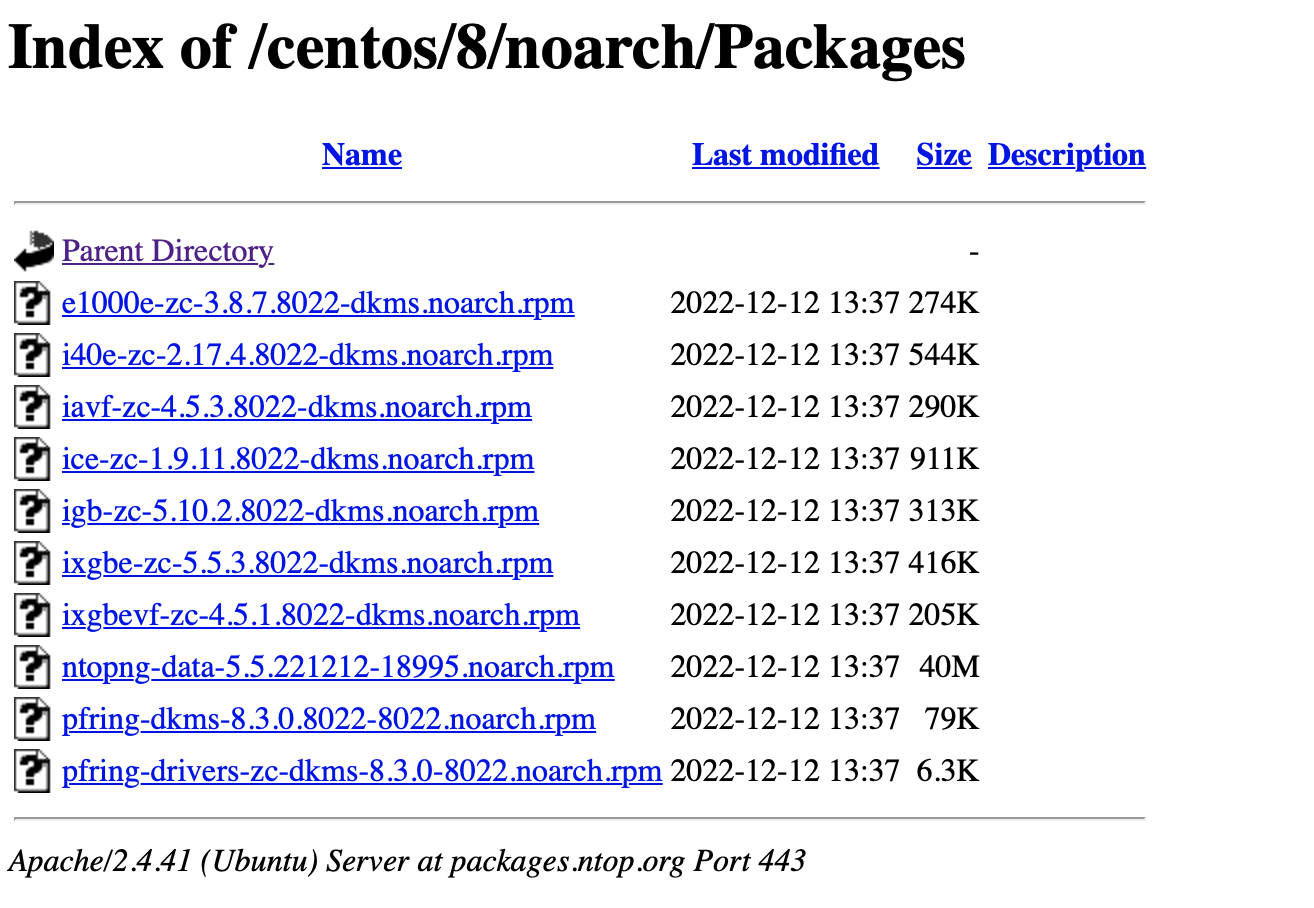Open the Parent Directory link
The width and height of the screenshot is (1314, 908).
tap(167, 251)
